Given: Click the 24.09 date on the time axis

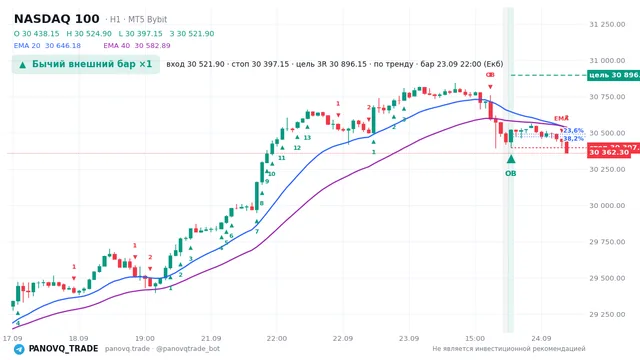Looking at the screenshot, I should tap(541, 338).
